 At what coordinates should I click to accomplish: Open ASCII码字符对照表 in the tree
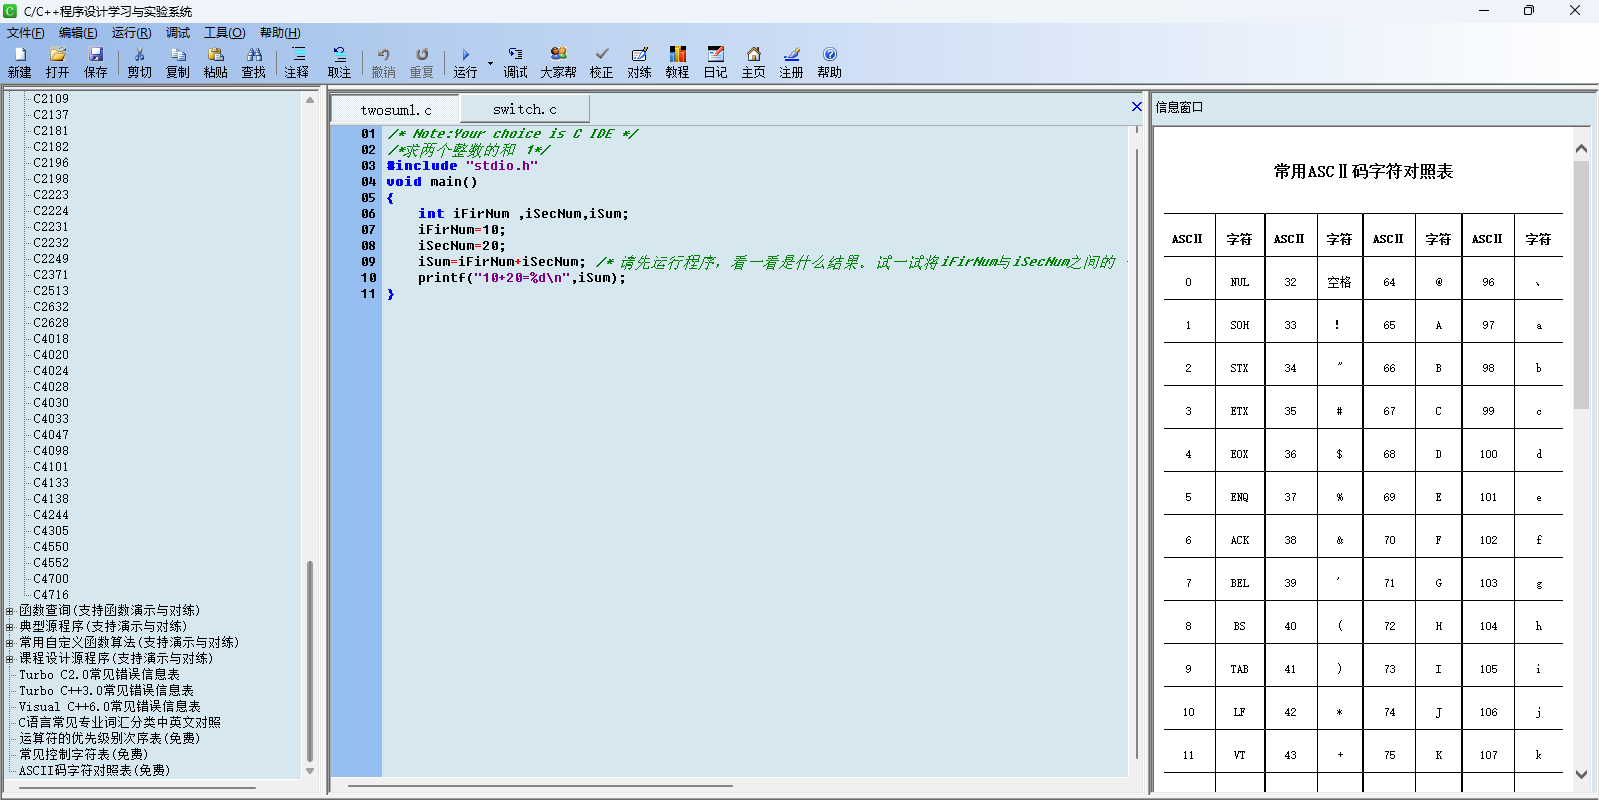94,771
